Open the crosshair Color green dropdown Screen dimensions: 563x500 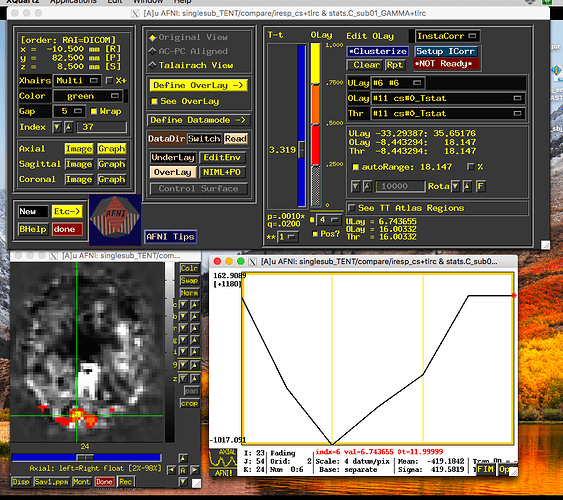[x=88, y=96]
